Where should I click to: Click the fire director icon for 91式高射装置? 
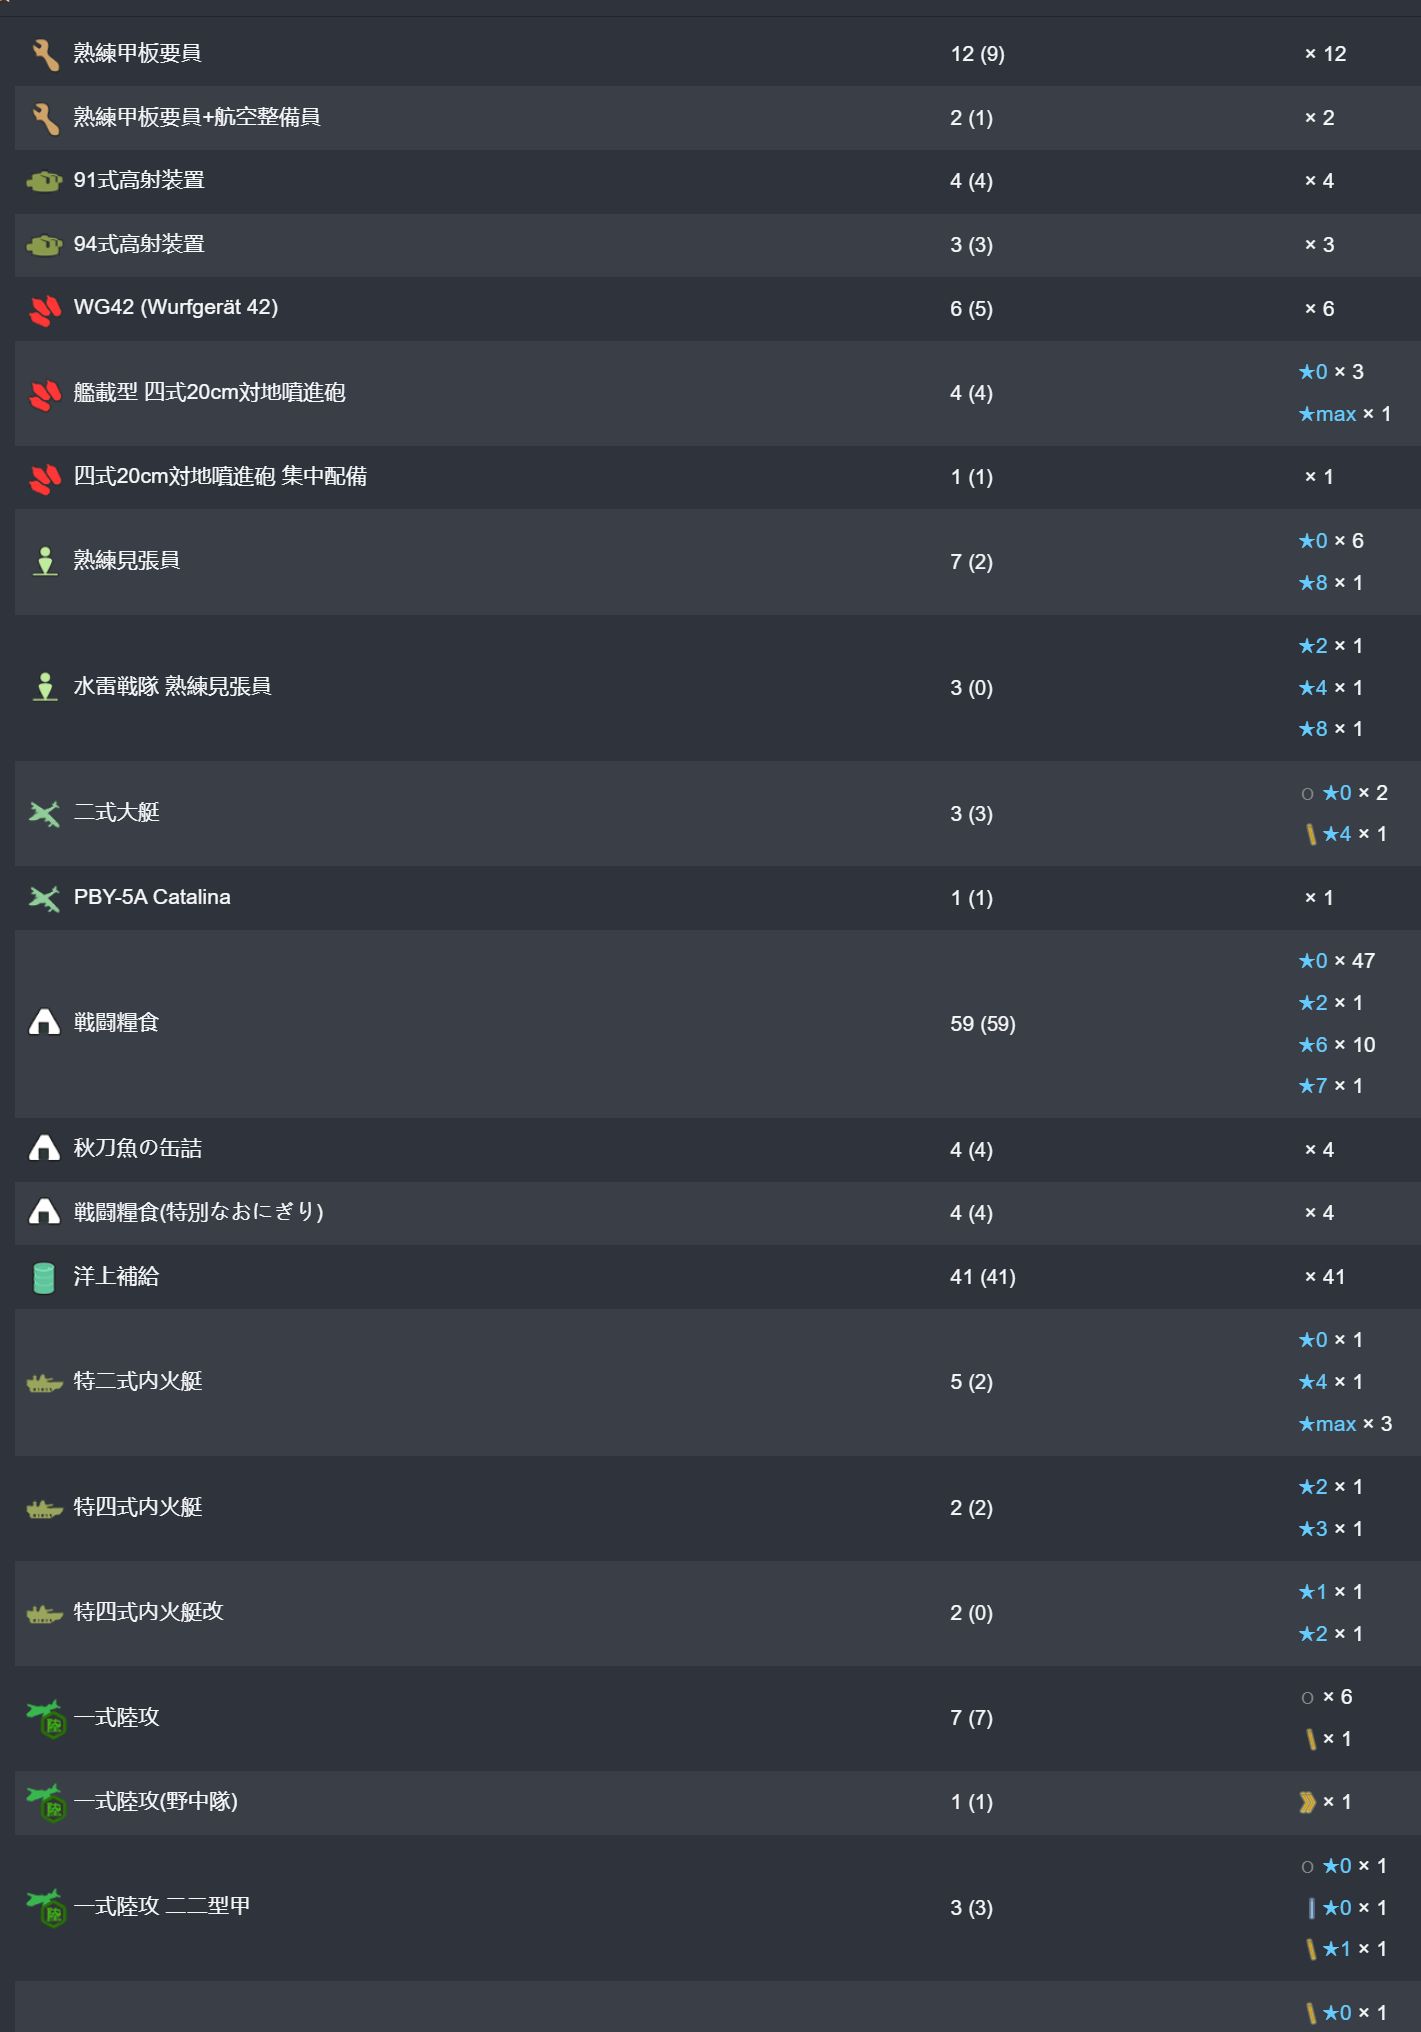[44, 181]
